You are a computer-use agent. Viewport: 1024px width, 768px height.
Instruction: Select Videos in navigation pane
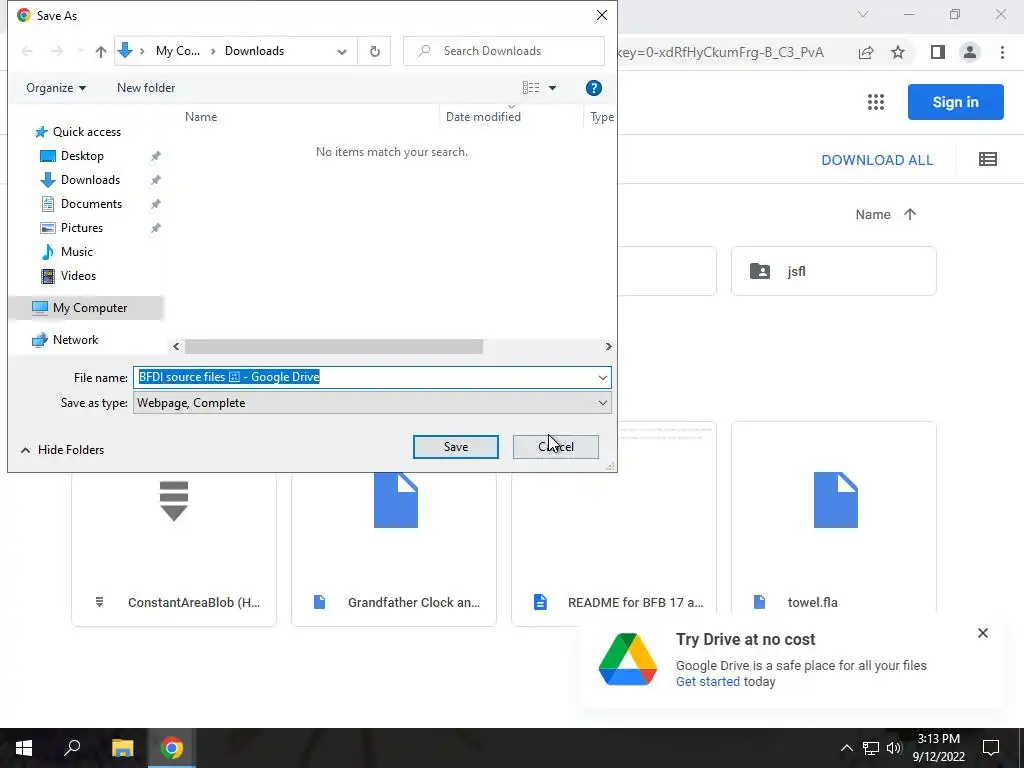[78, 276]
